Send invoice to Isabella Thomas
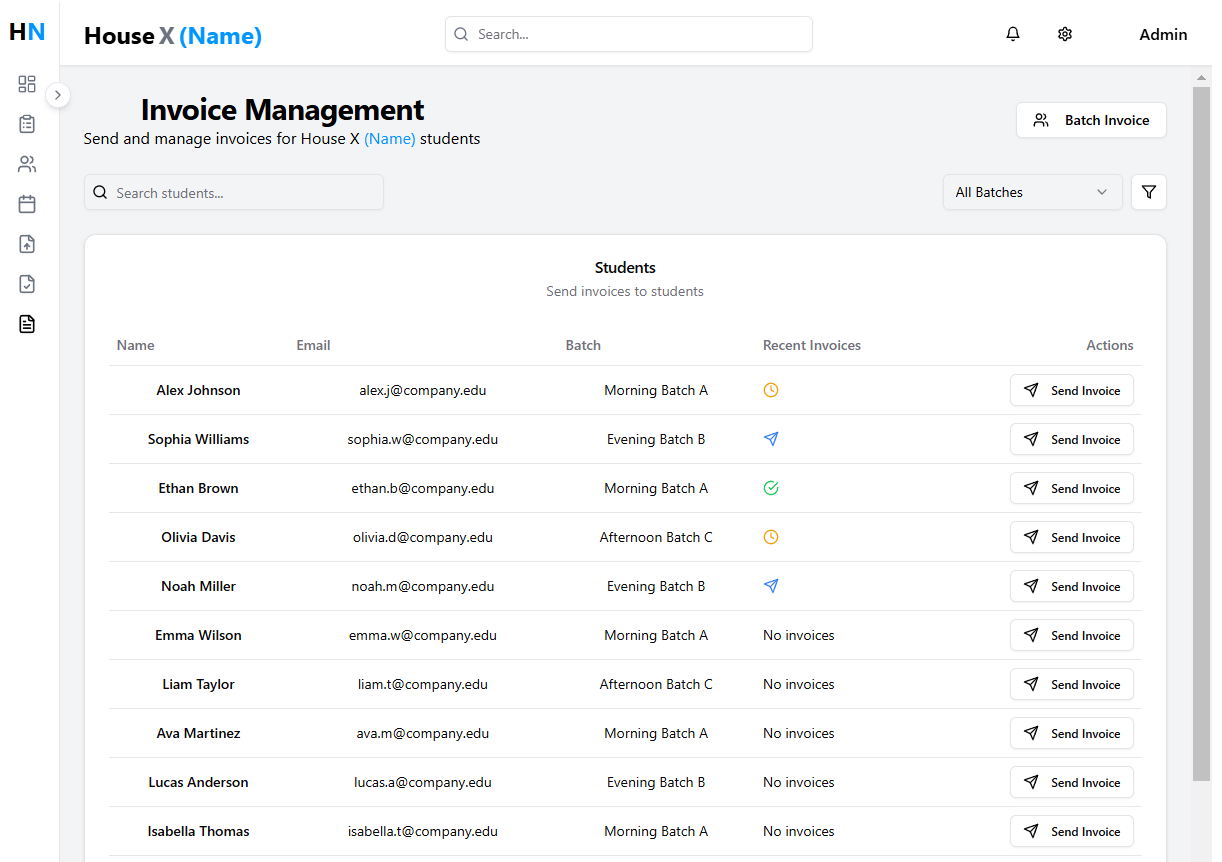Screen dimensions: 1222x862 [x=1072, y=831]
